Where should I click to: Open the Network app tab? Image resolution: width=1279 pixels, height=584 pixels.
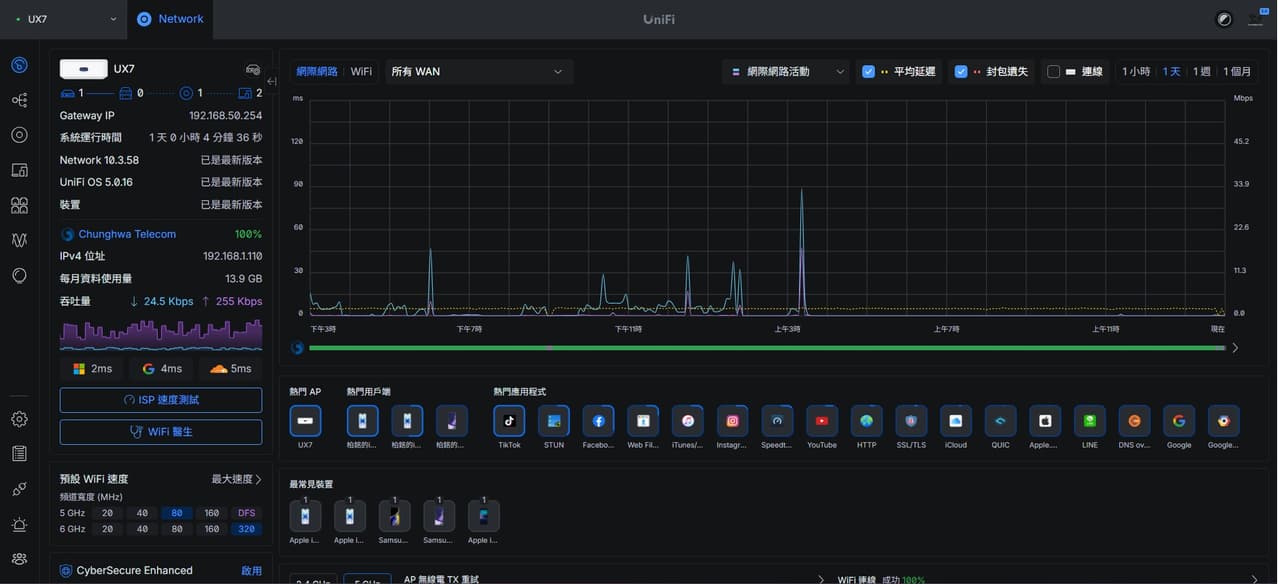[170, 19]
